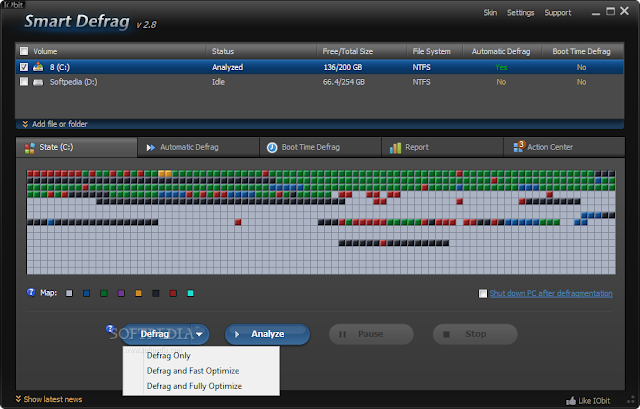Click '66.4/254 GB' size cell
This screenshot has width=640, height=409.
[344, 82]
